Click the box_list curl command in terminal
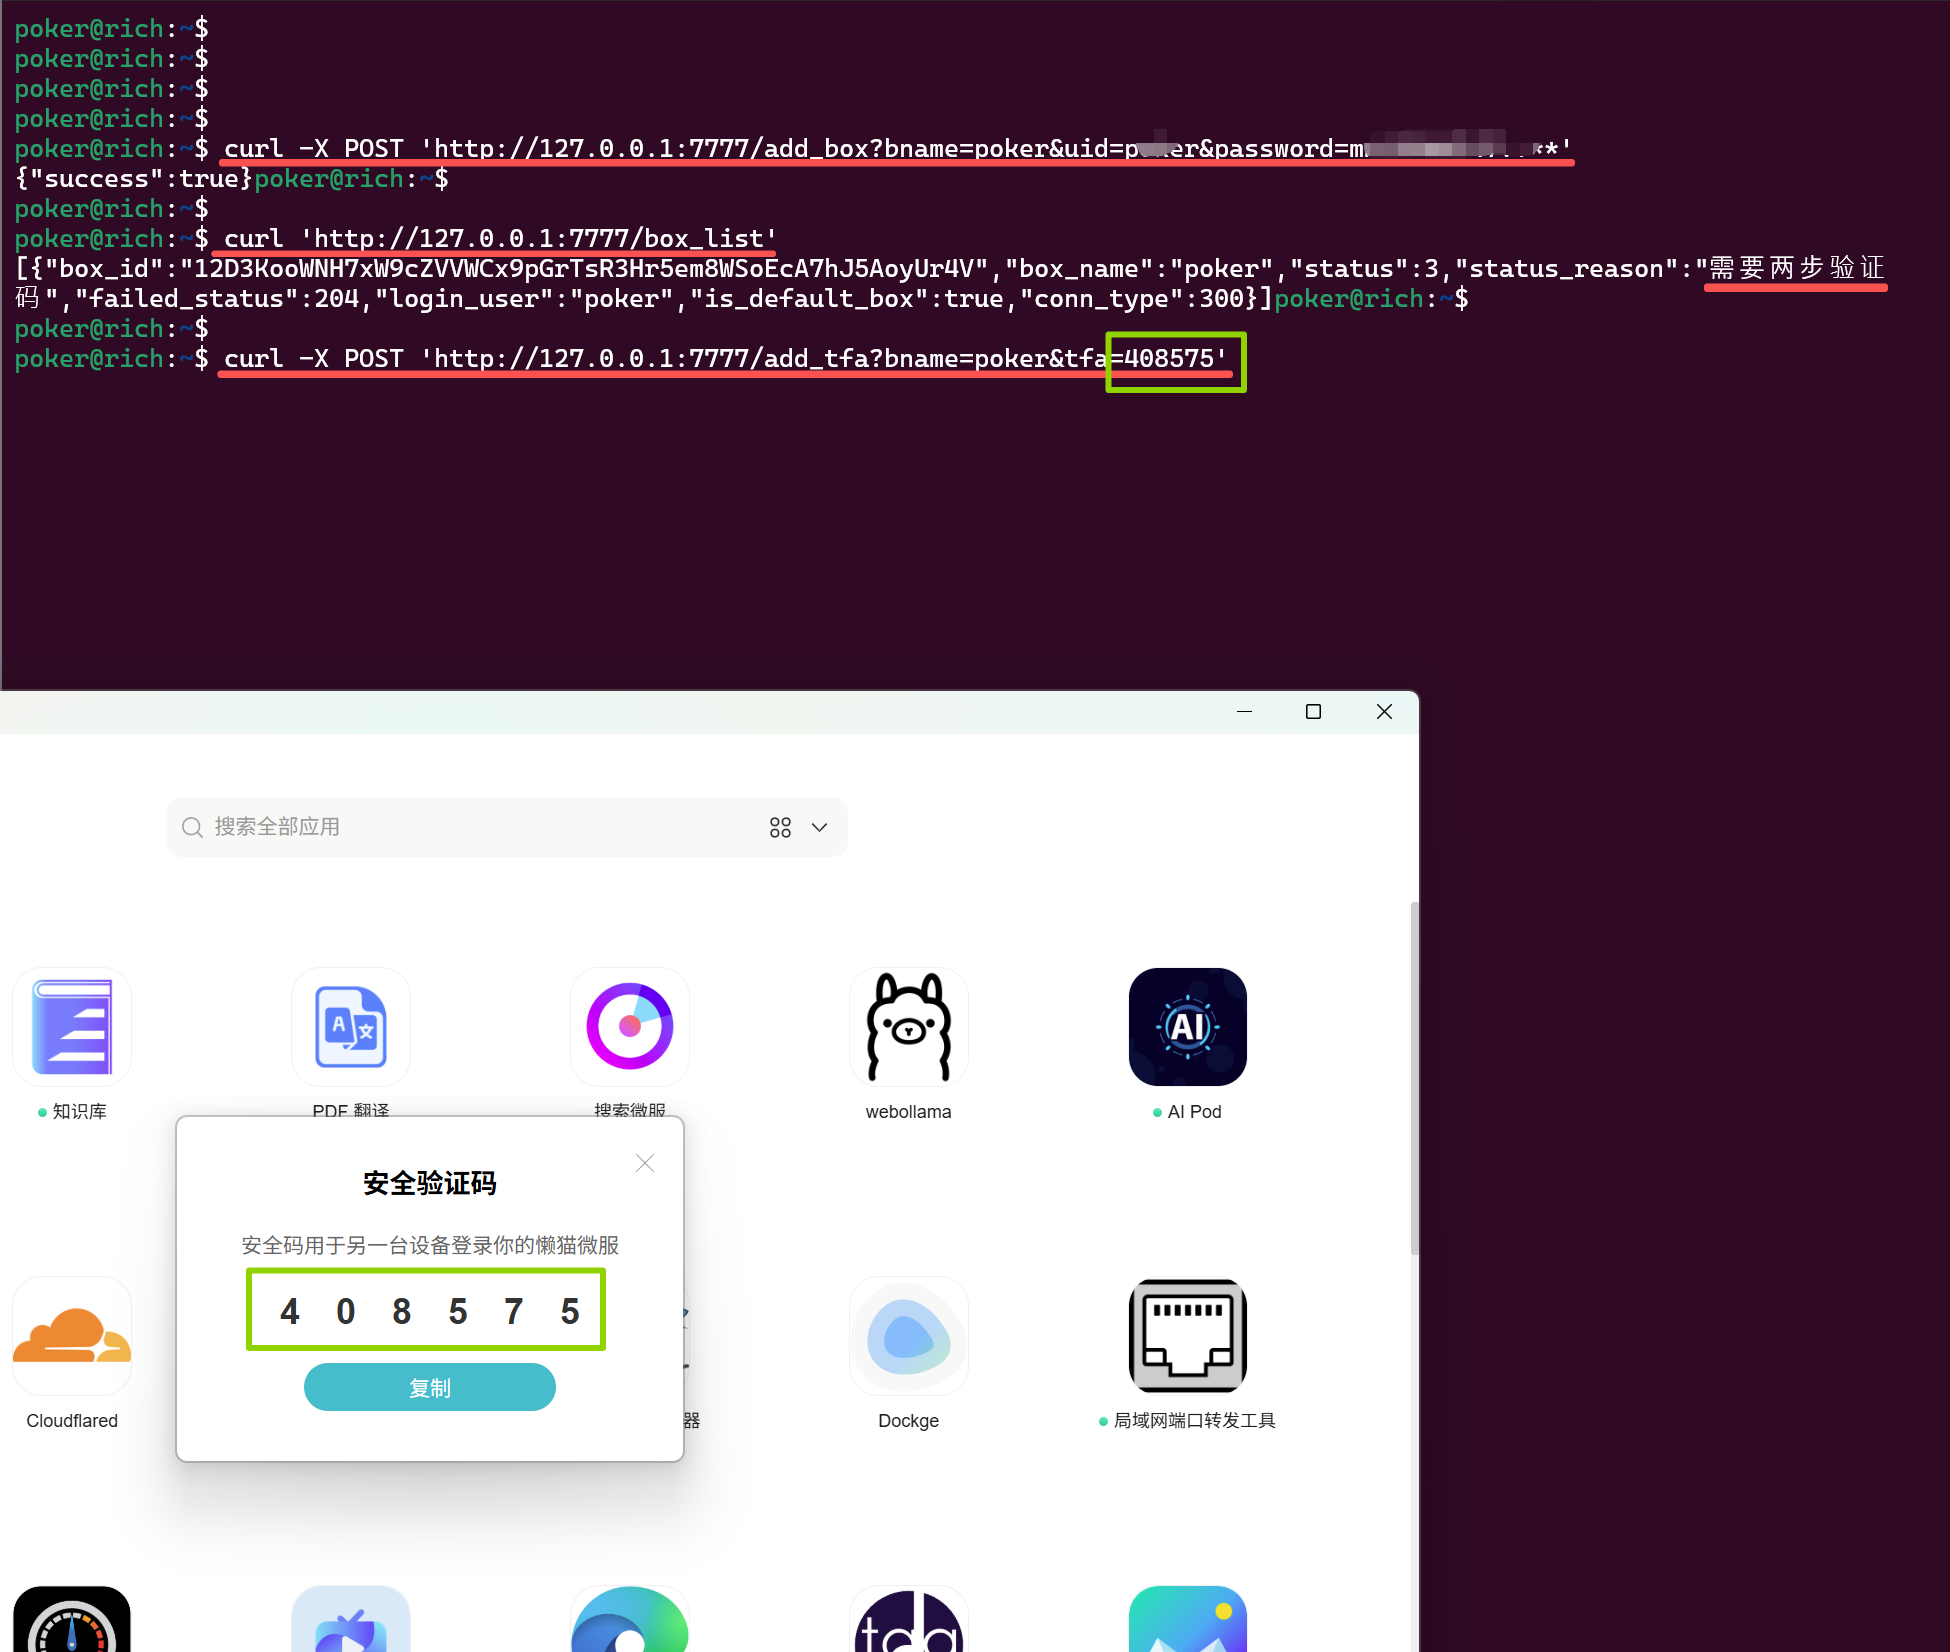The image size is (1950, 1652). pos(500,239)
